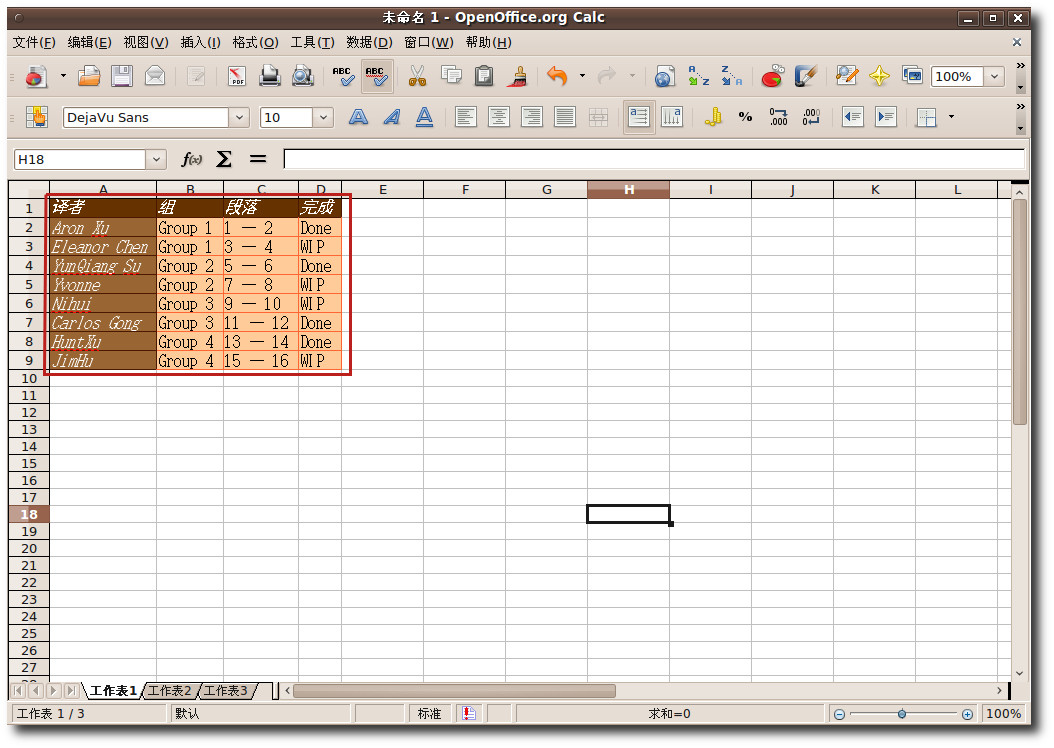Click Decrease Indent
The height and width of the screenshot is (748, 1054).
pyautogui.click(x=852, y=118)
